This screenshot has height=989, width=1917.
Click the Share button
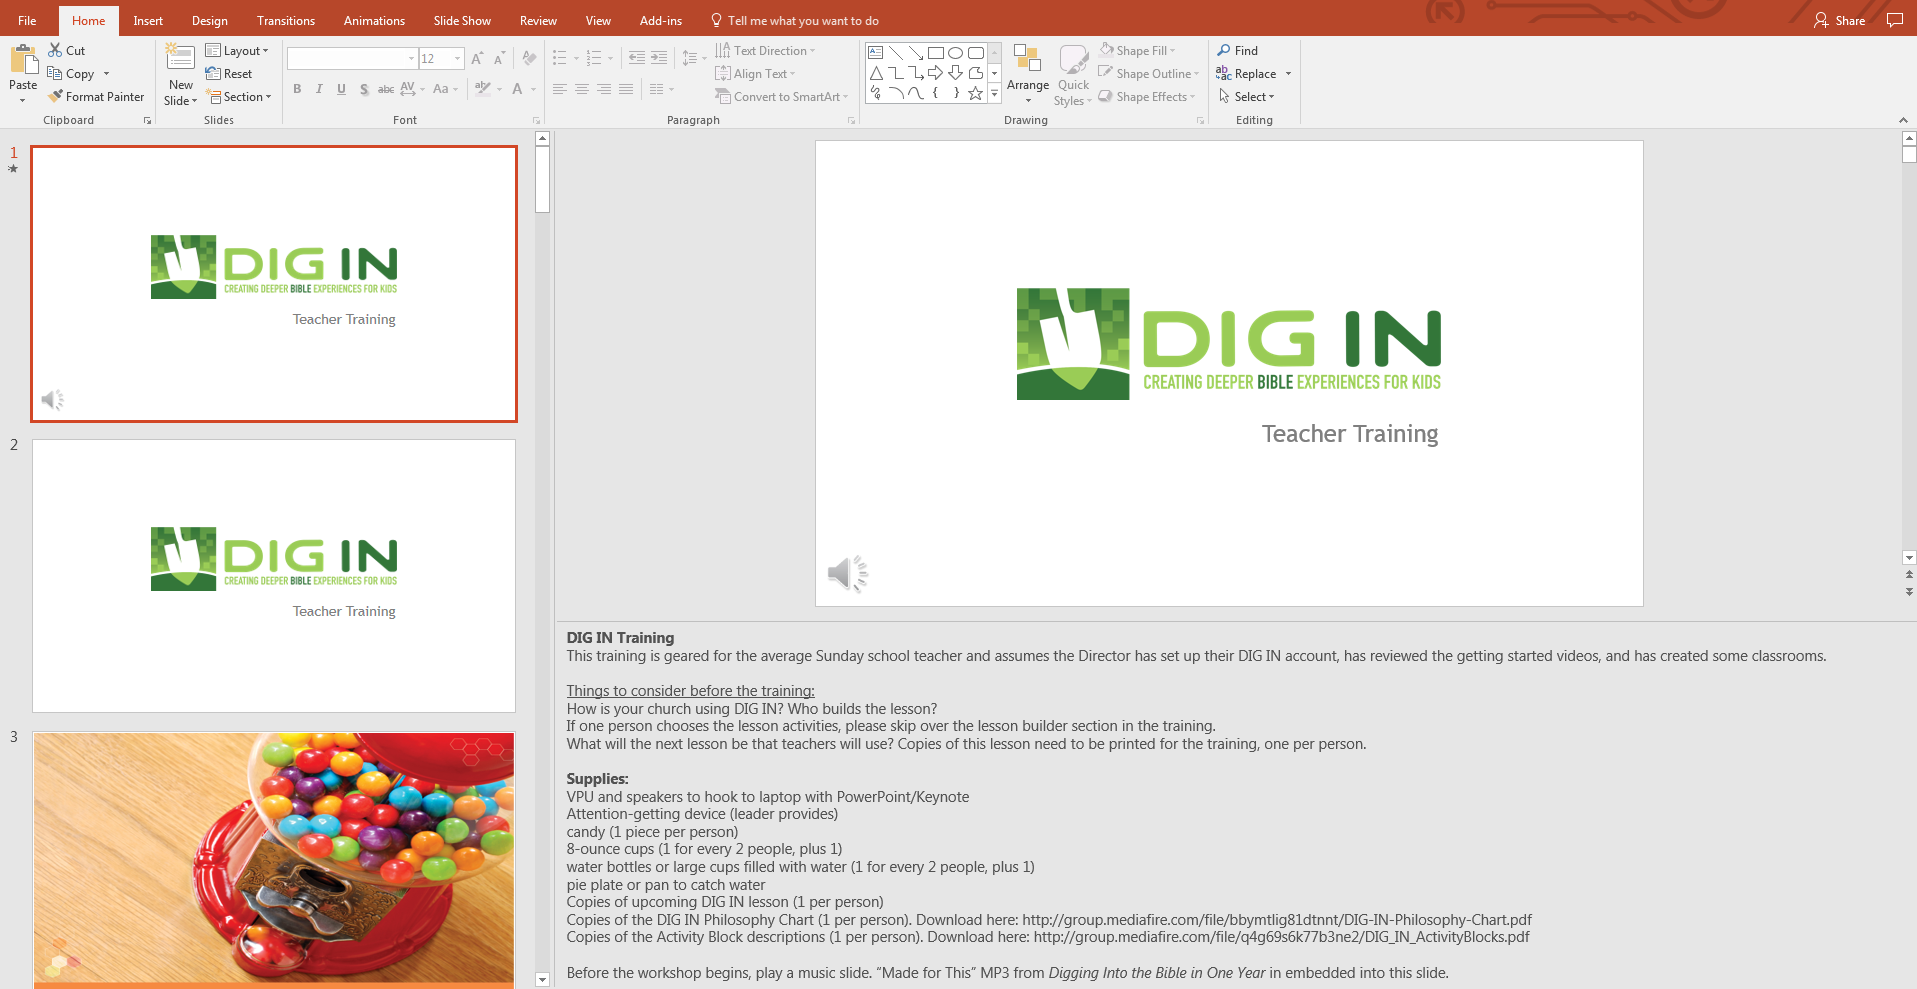pyautogui.click(x=1840, y=20)
